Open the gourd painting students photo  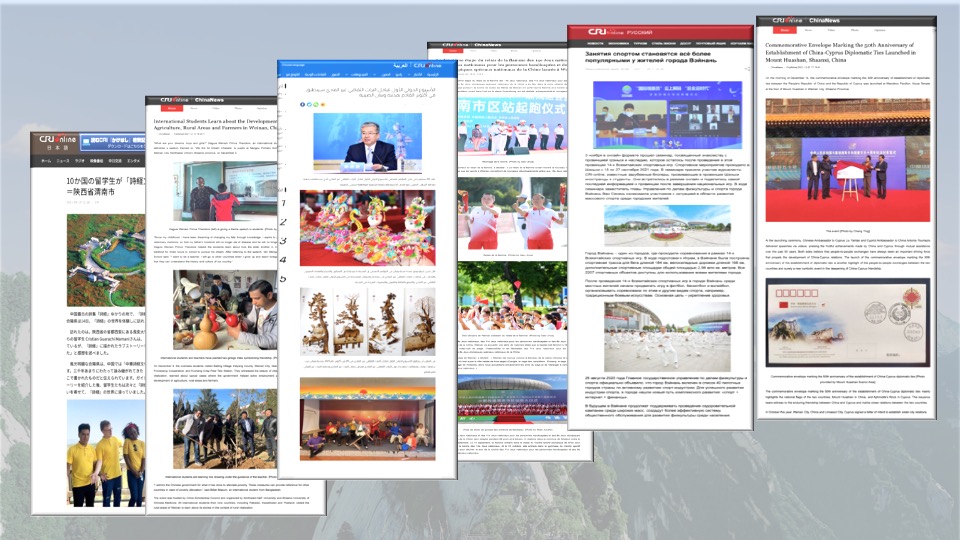[x=225, y=310]
